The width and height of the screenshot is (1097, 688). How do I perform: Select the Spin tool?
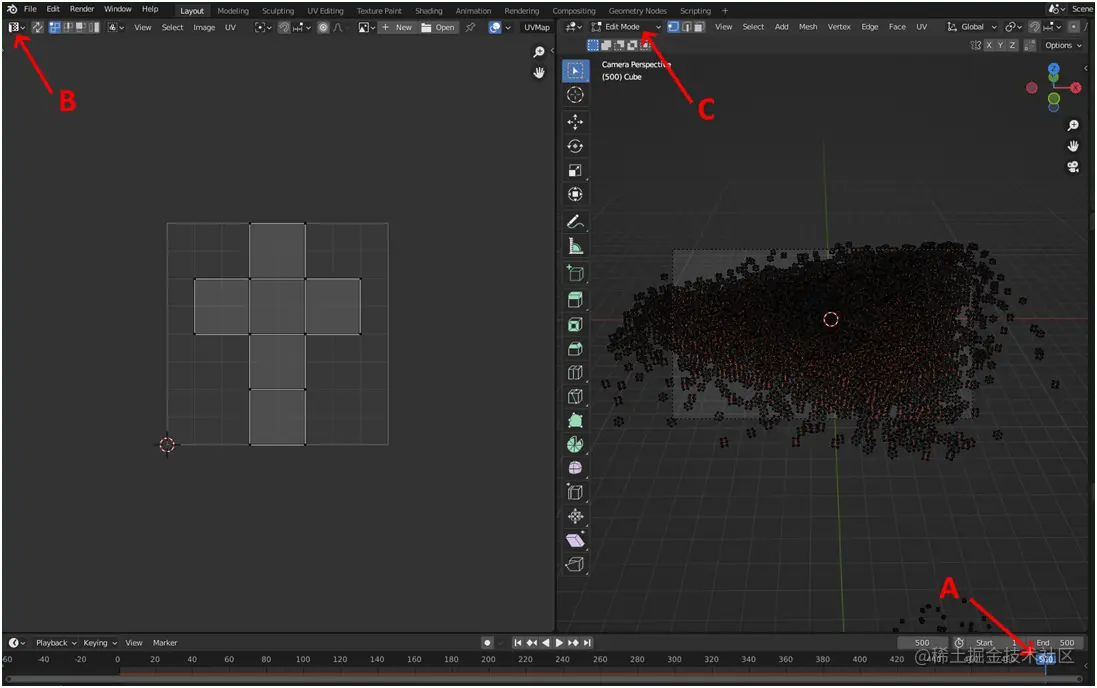(x=575, y=444)
